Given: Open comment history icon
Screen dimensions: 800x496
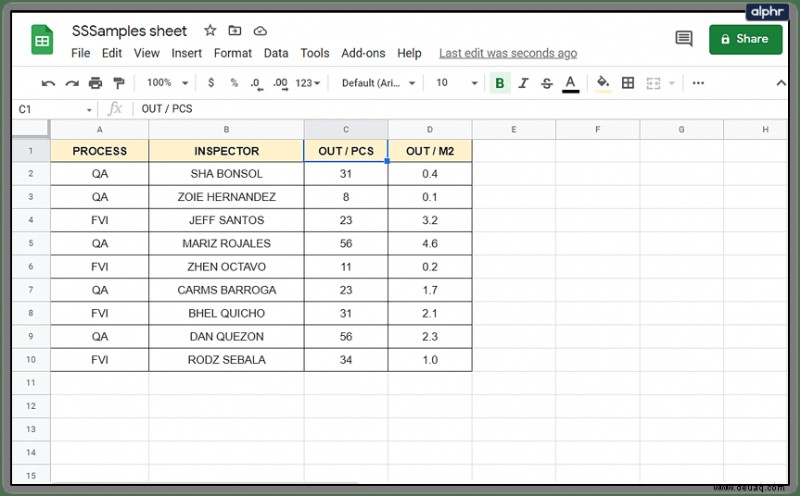Looking at the screenshot, I should (684, 39).
